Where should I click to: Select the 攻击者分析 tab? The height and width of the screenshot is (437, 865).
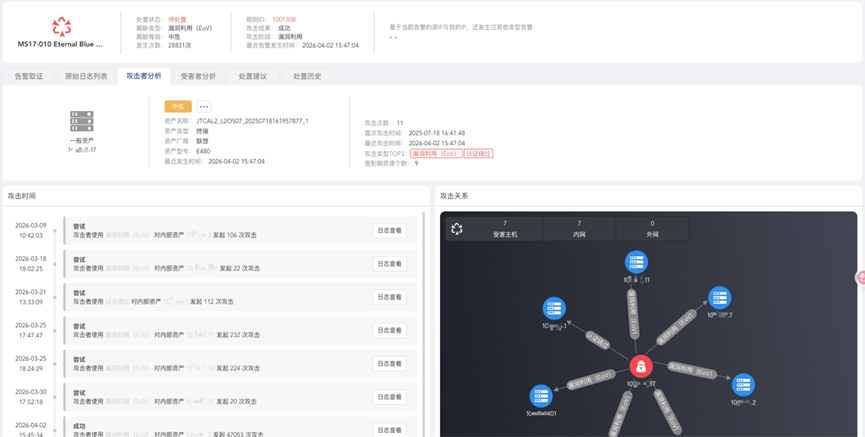click(144, 76)
